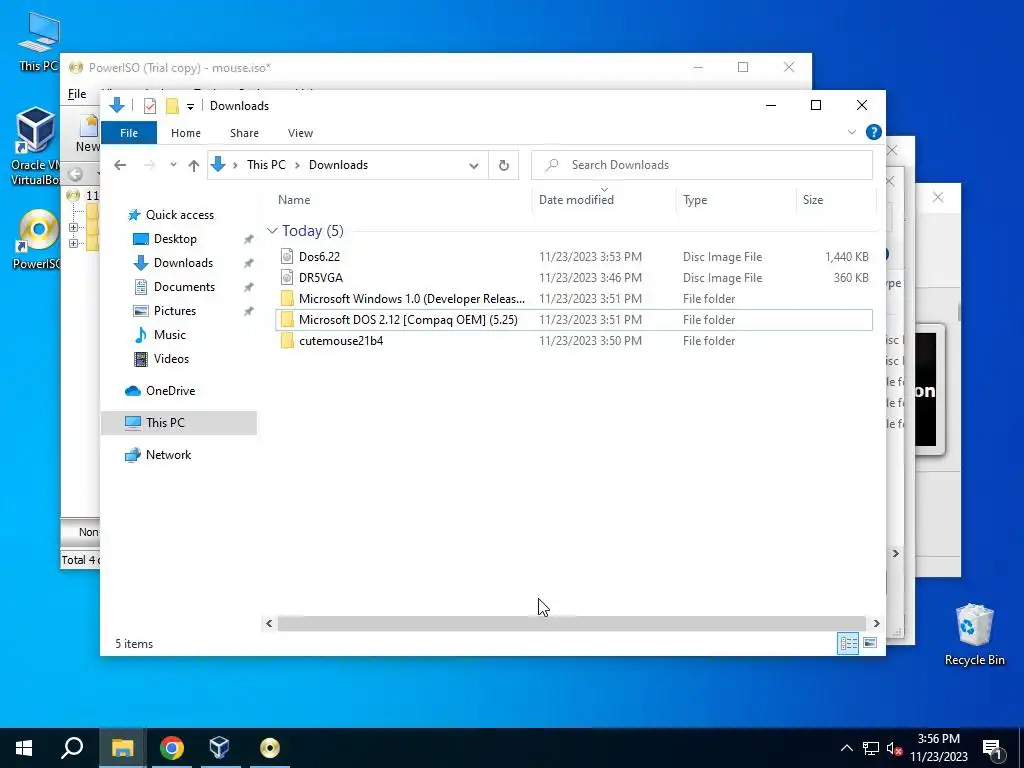Open Network in navigation pane

click(168, 455)
